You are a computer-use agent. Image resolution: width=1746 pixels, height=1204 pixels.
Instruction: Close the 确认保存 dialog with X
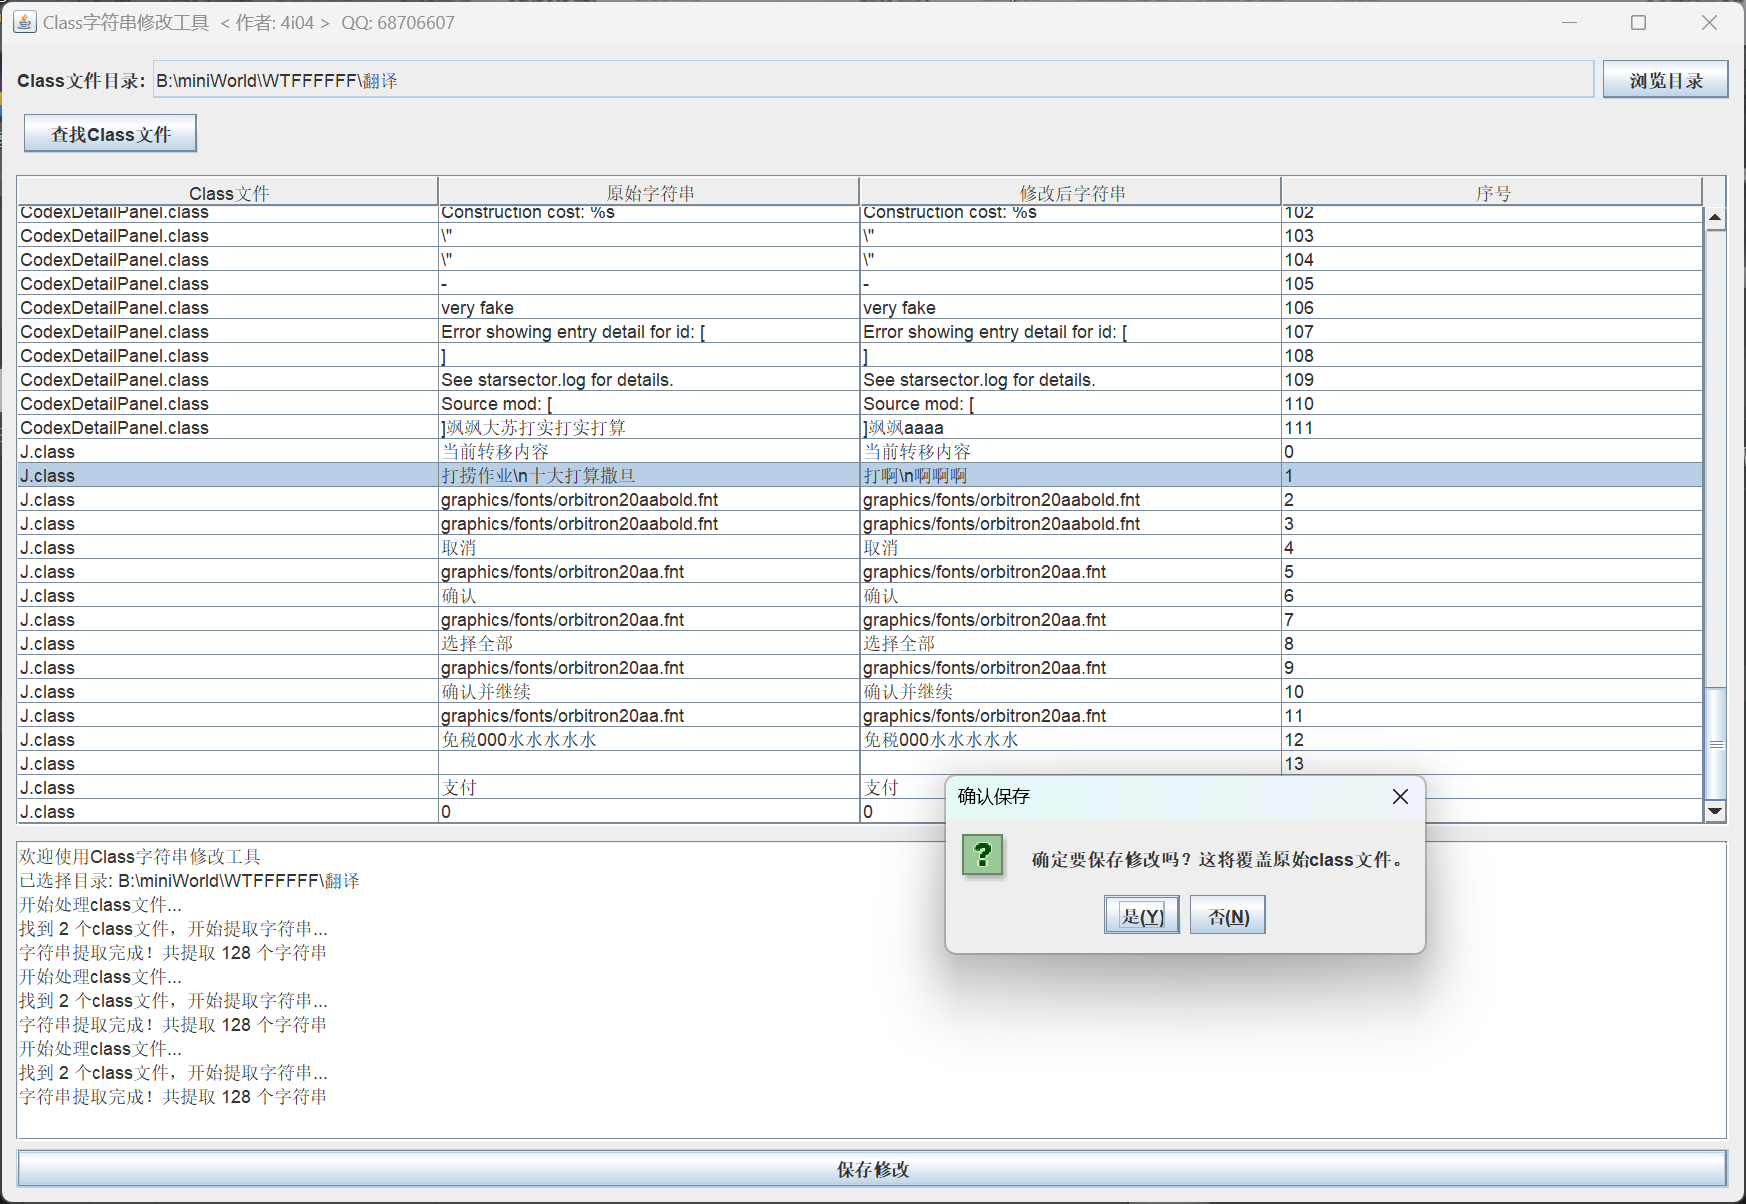tap(1400, 796)
